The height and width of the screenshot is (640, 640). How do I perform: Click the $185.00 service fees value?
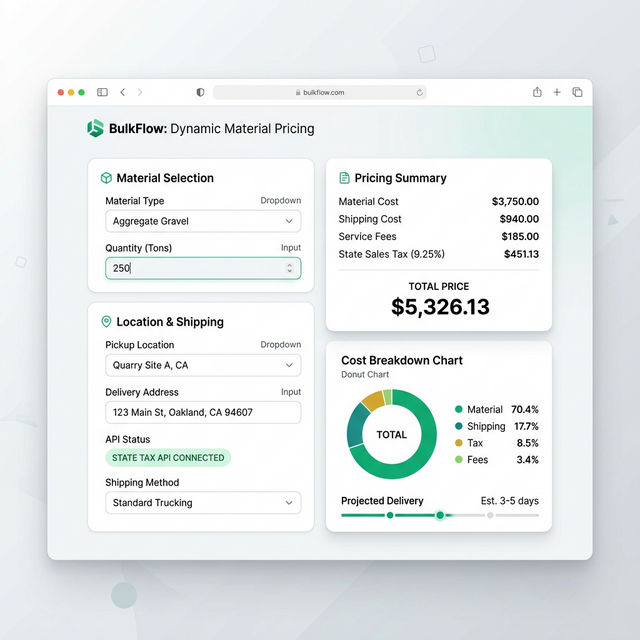(x=520, y=236)
